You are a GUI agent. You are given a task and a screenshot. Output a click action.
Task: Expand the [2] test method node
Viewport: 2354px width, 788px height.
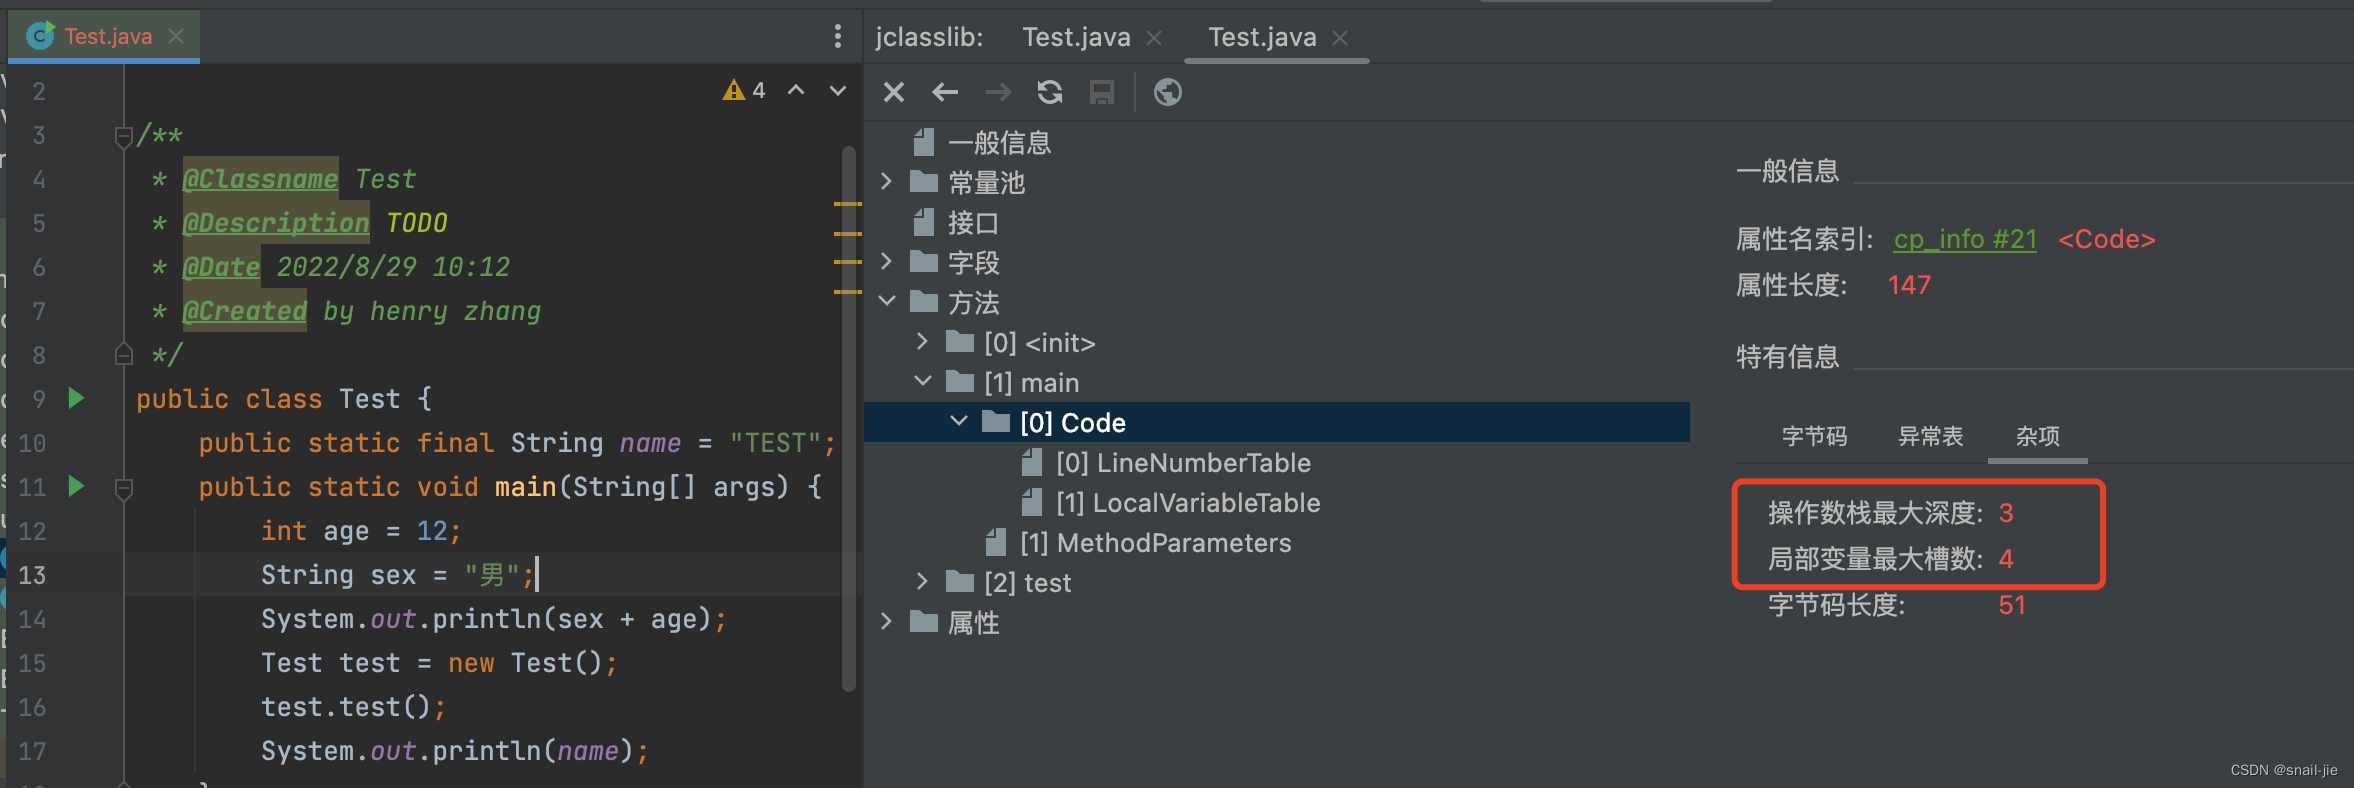(x=923, y=581)
